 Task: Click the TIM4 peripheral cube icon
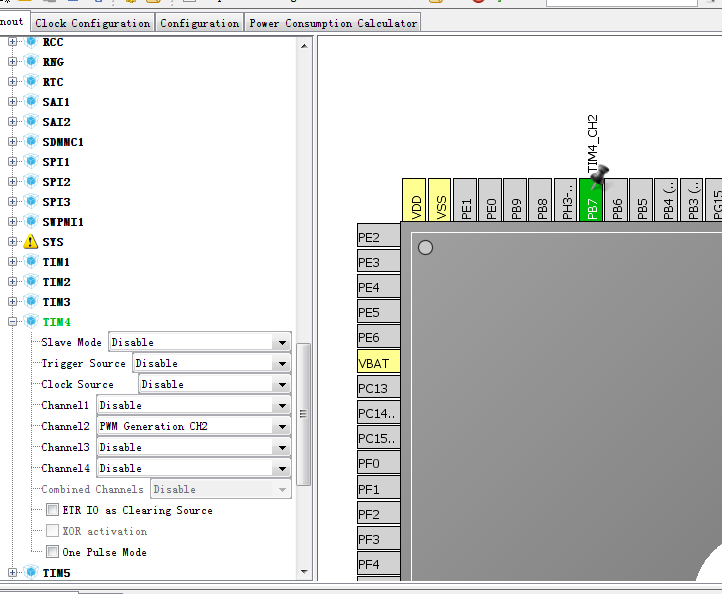tap(31, 321)
